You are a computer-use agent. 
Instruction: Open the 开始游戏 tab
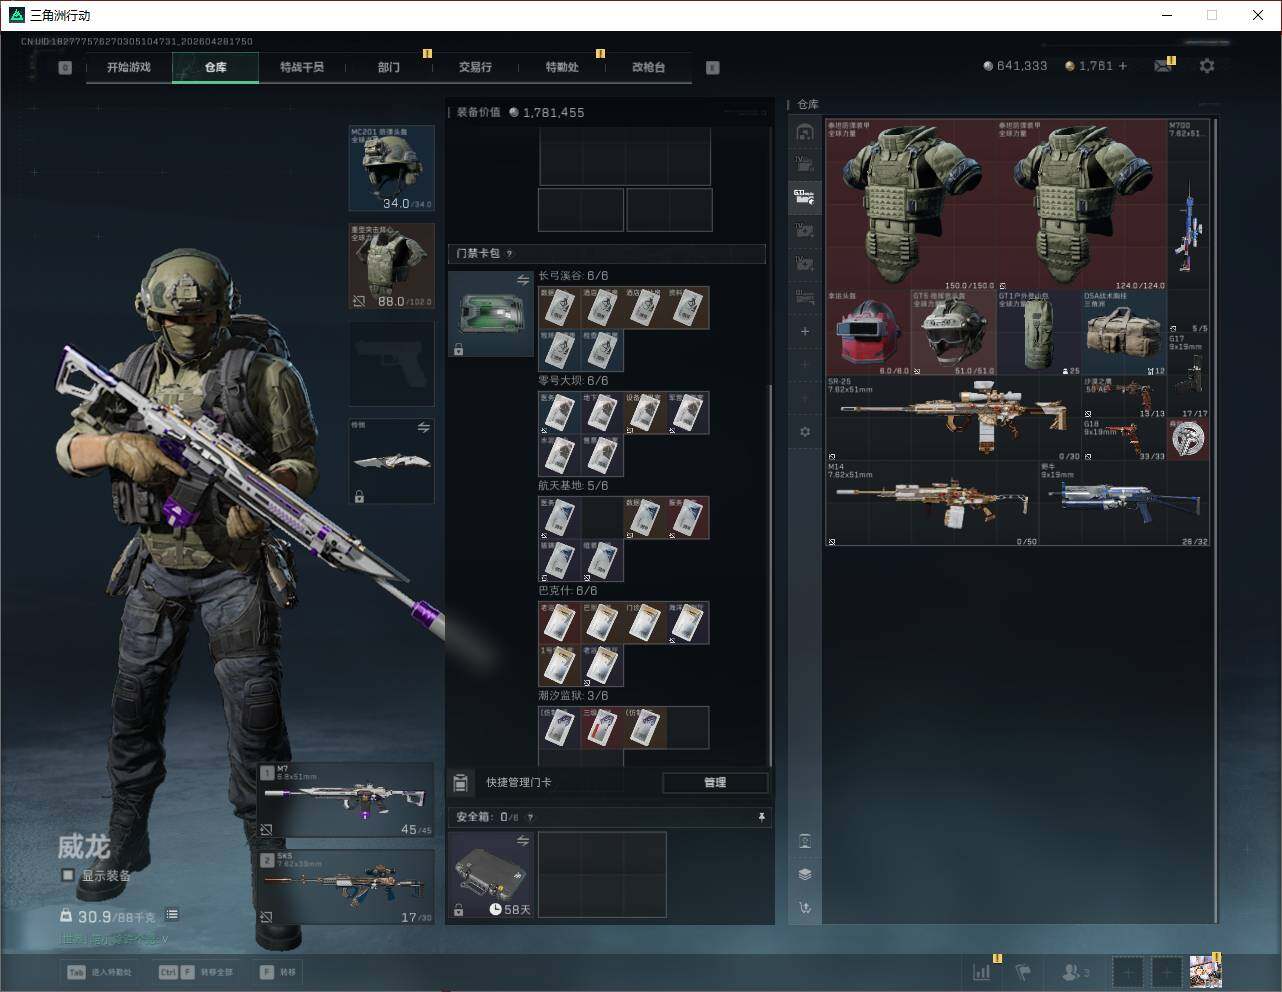(x=129, y=67)
